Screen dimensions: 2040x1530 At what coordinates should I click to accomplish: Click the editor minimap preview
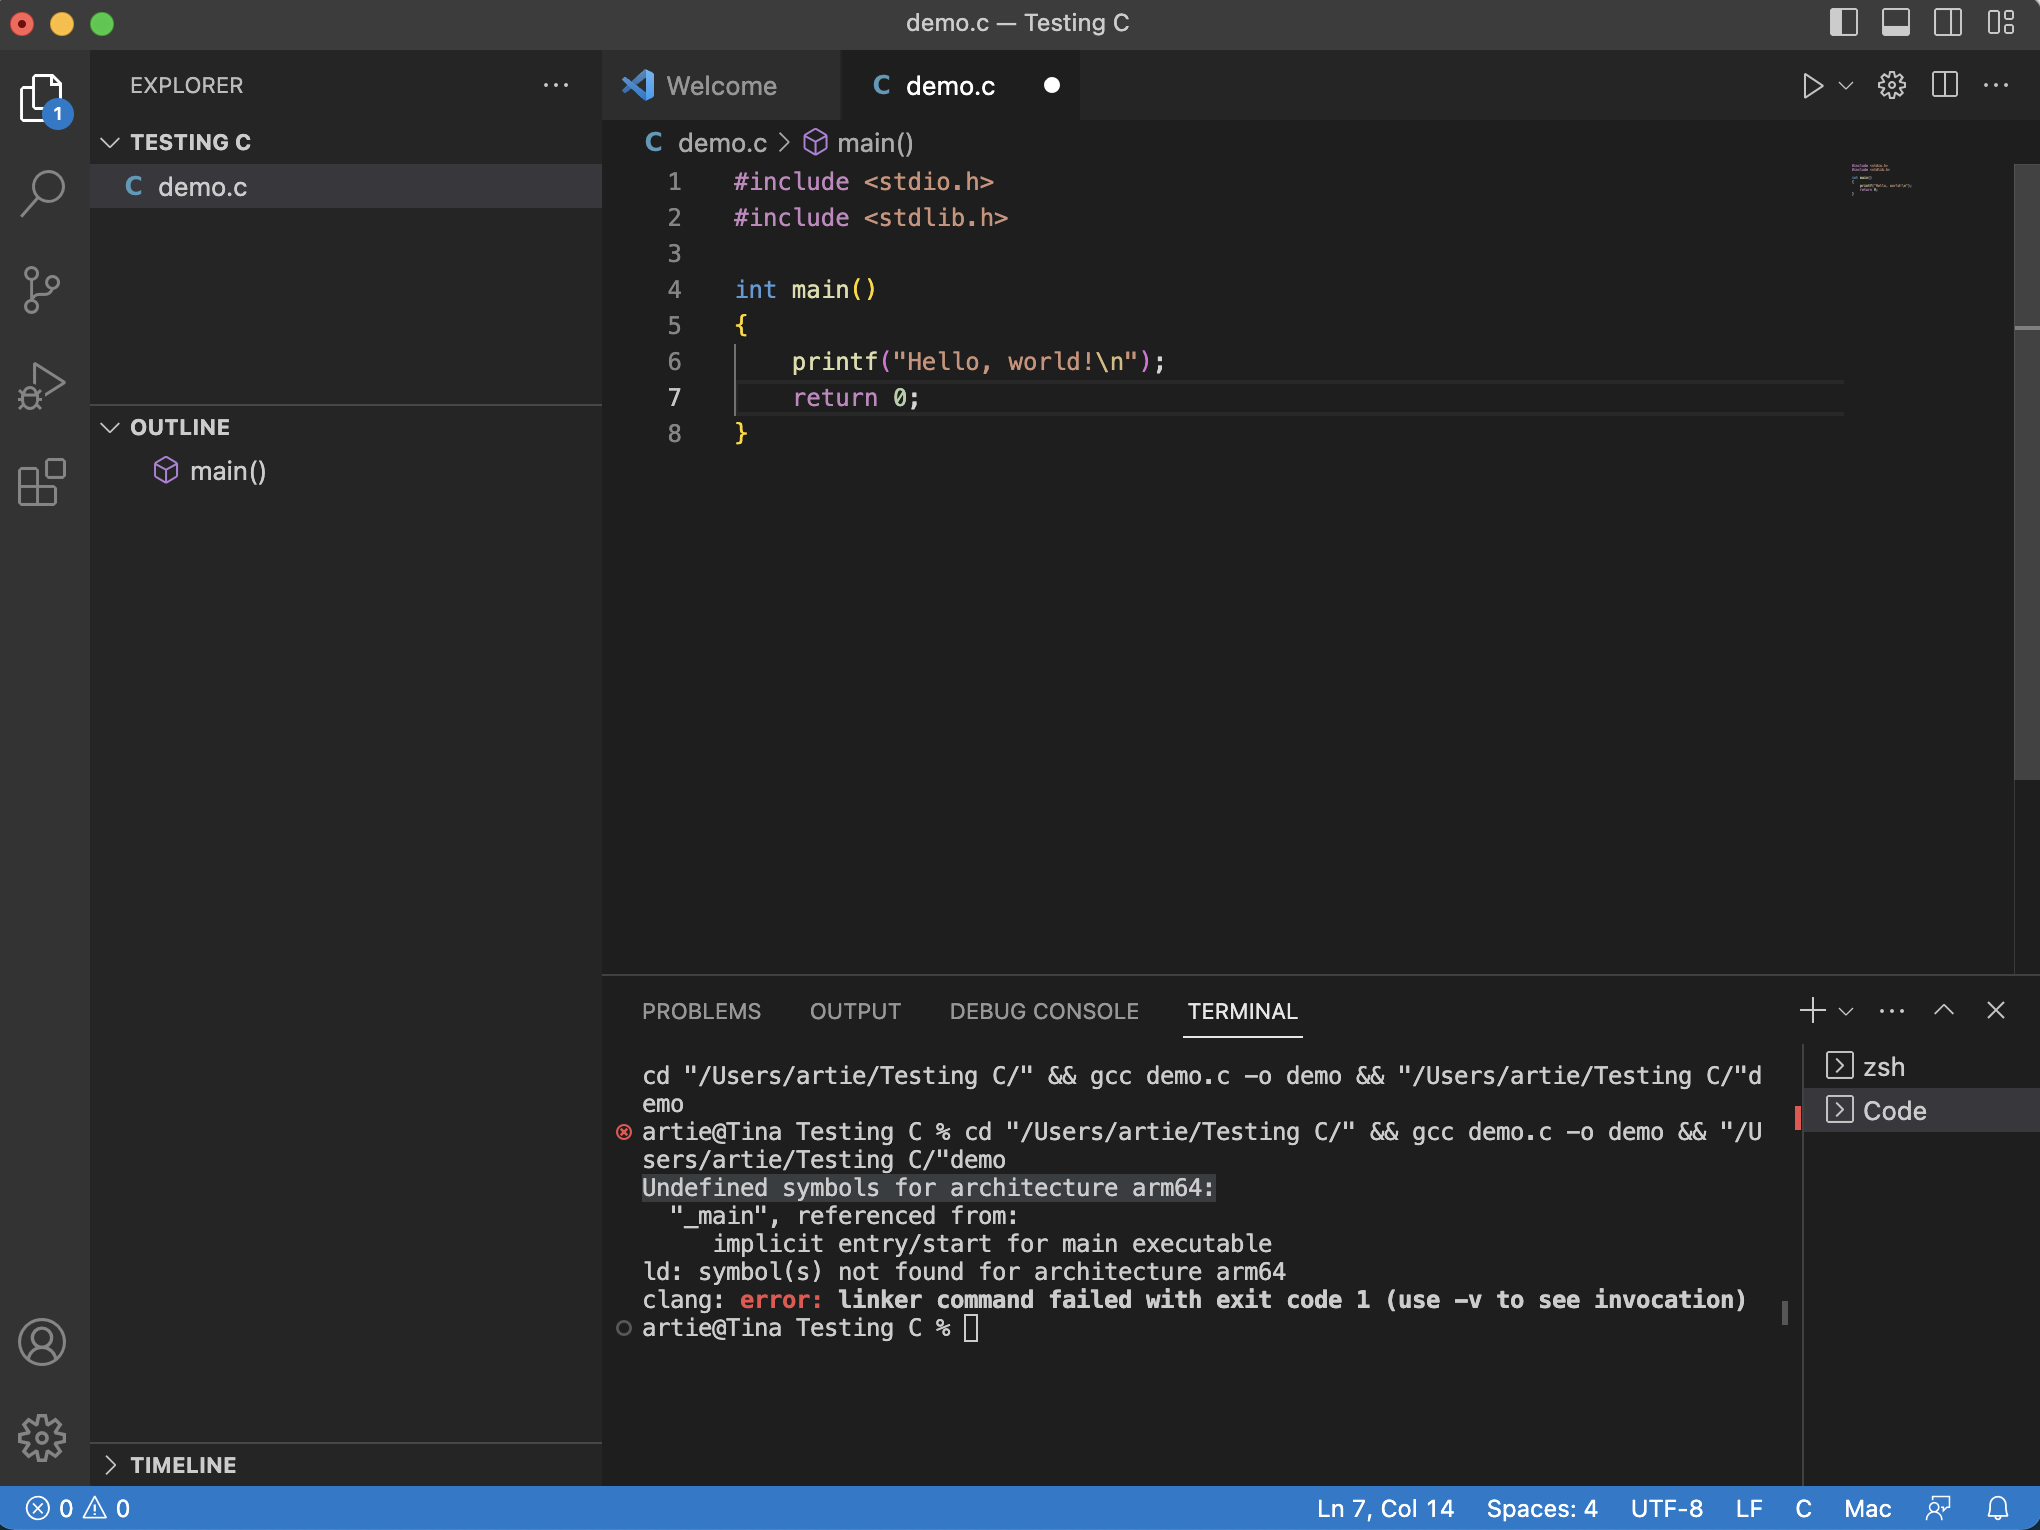(x=1880, y=179)
